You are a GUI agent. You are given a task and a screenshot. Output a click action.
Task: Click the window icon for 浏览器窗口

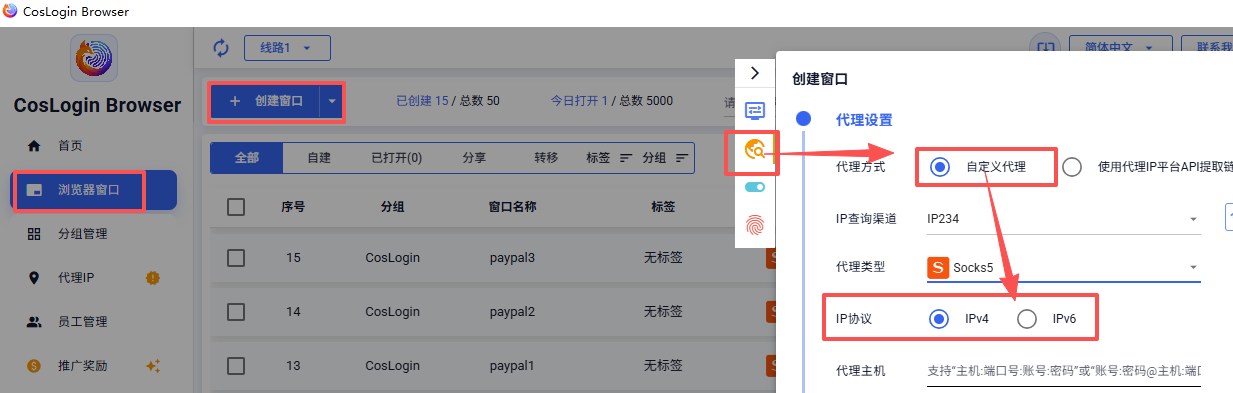(x=34, y=190)
